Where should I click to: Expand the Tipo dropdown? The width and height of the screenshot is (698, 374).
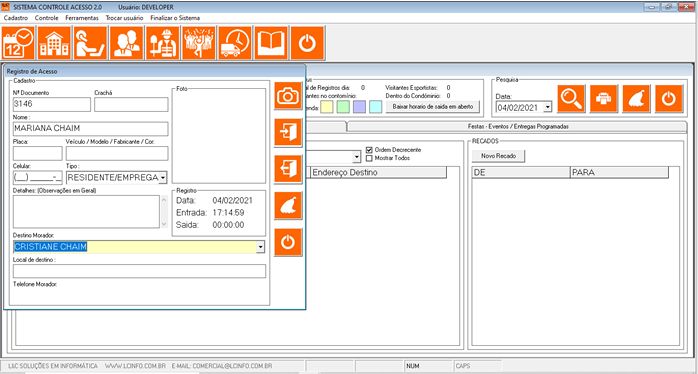pos(163,178)
